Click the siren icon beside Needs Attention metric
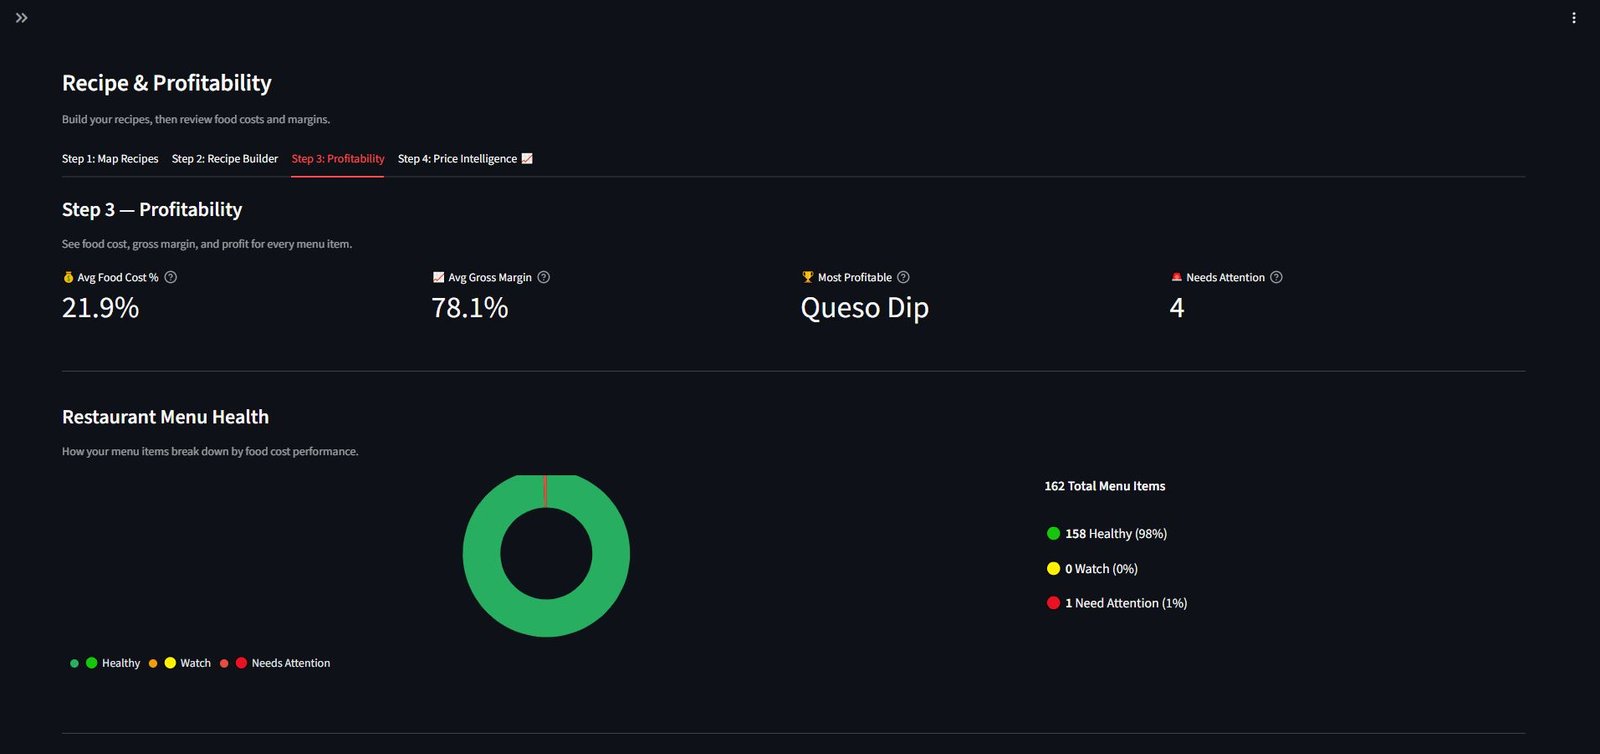Image resolution: width=1600 pixels, height=754 pixels. click(x=1177, y=277)
